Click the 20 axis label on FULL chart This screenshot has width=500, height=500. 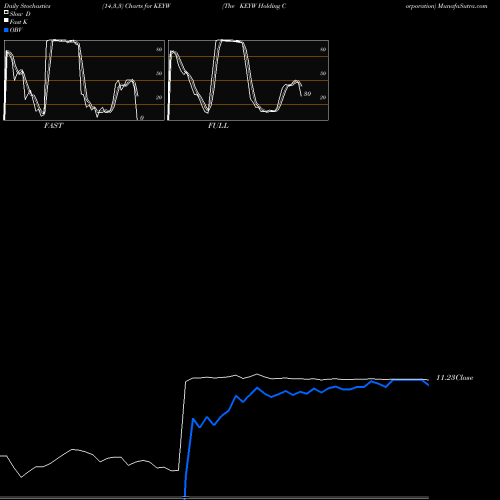coord(323,97)
